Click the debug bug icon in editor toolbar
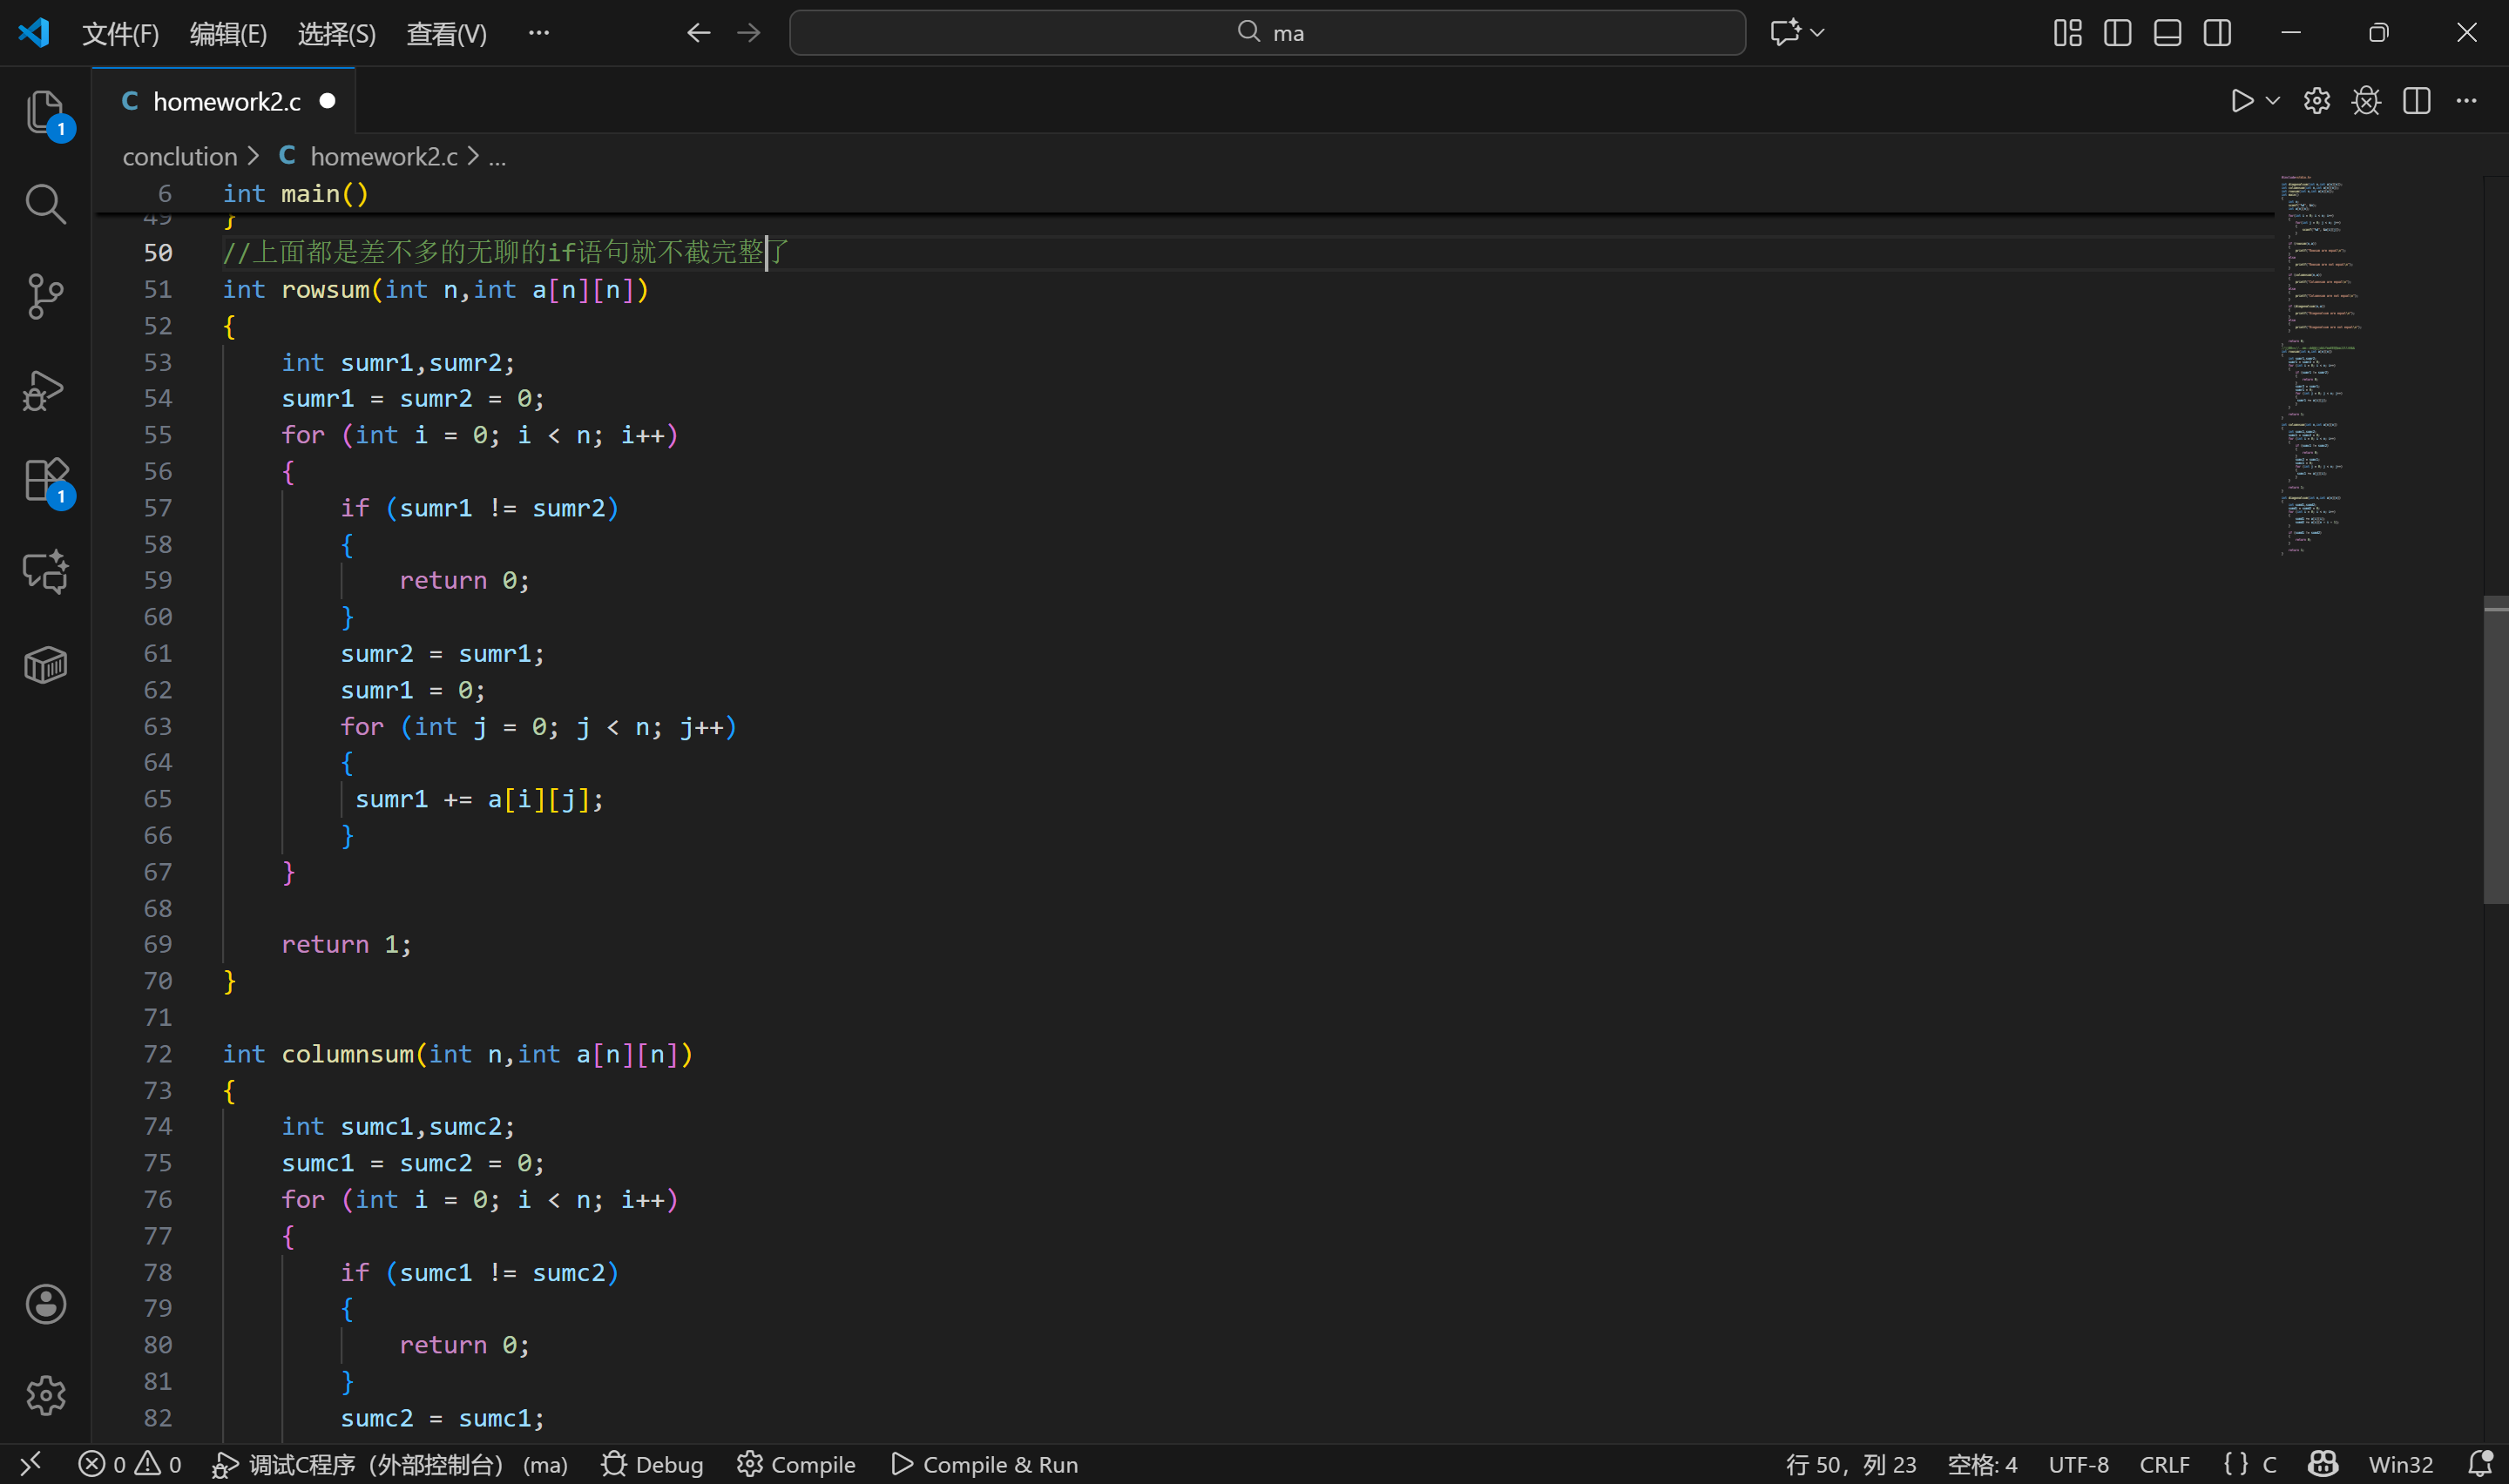The width and height of the screenshot is (2509, 1484). (2366, 101)
